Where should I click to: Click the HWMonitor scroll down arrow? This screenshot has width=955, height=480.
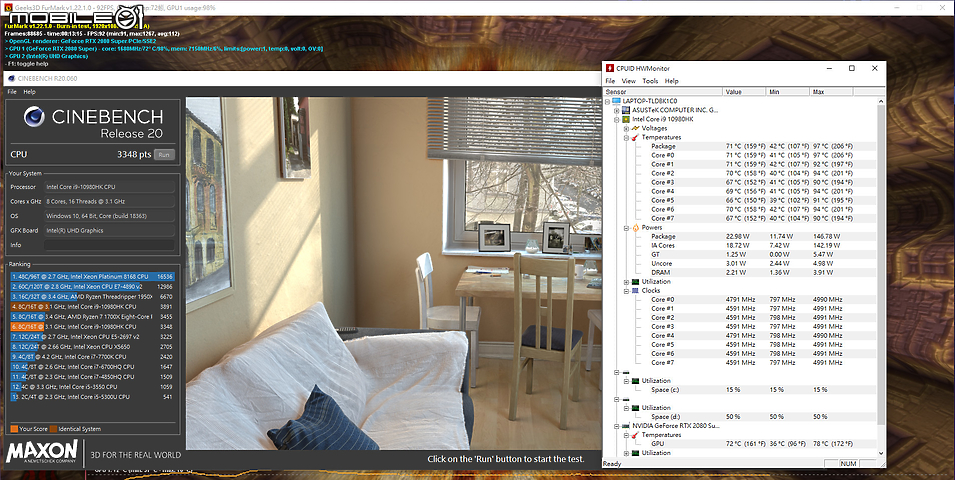[880, 453]
